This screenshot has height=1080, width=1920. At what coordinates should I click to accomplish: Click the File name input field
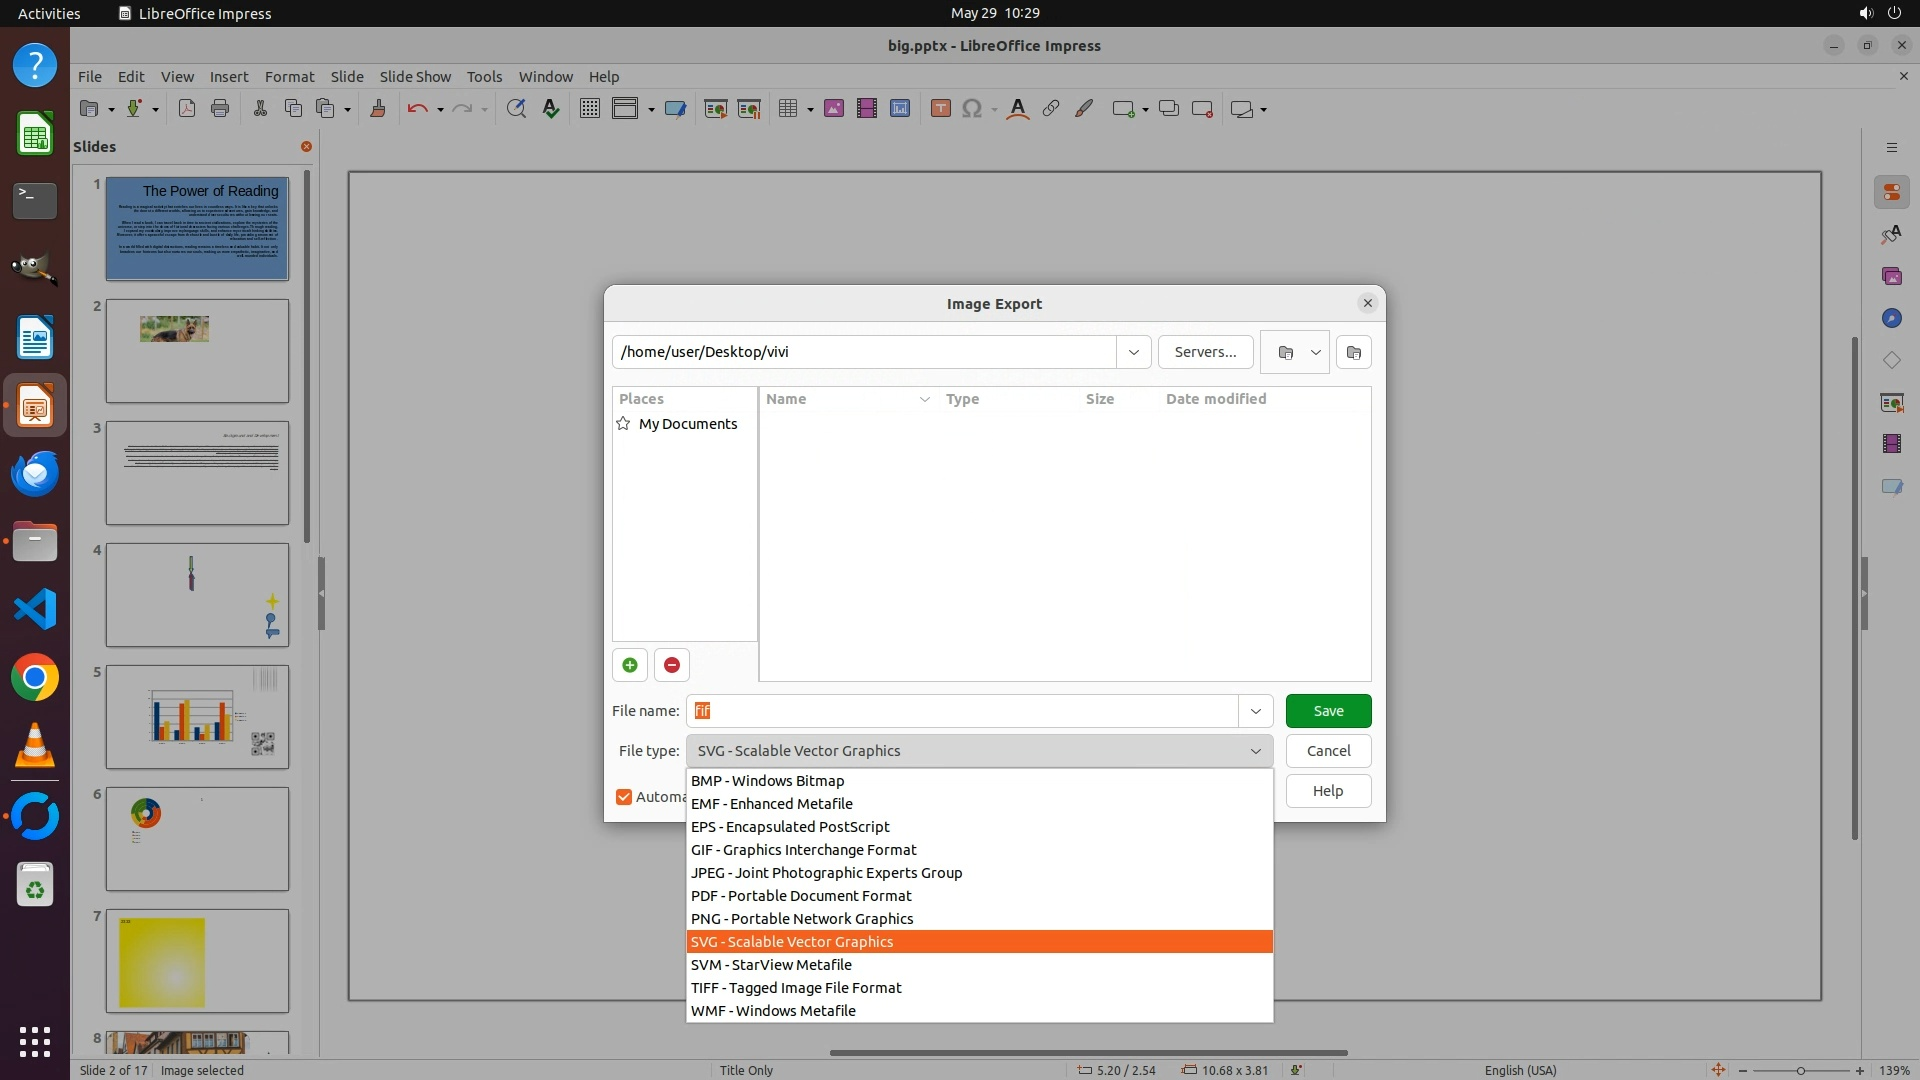coord(960,711)
